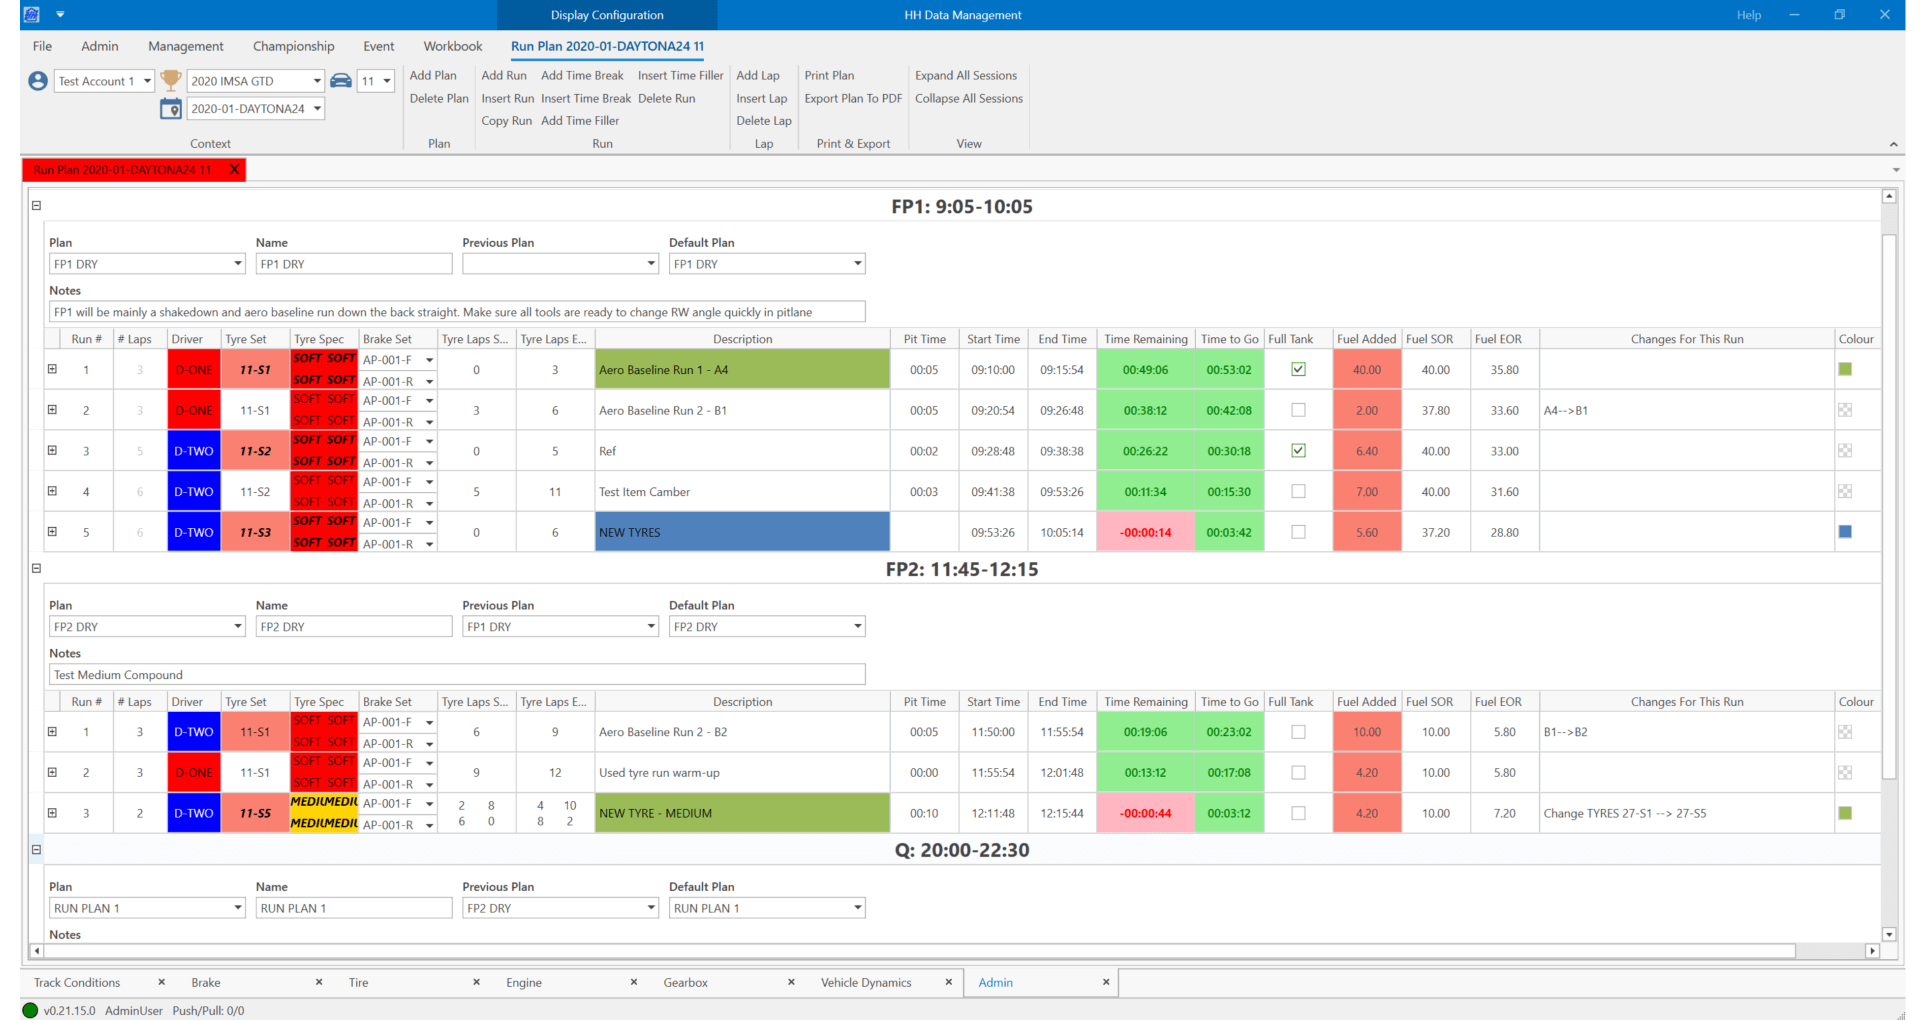Collapse the ribbon with the chevron
Viewport: 1920px width, 1020px height.
pos(1893,144)
